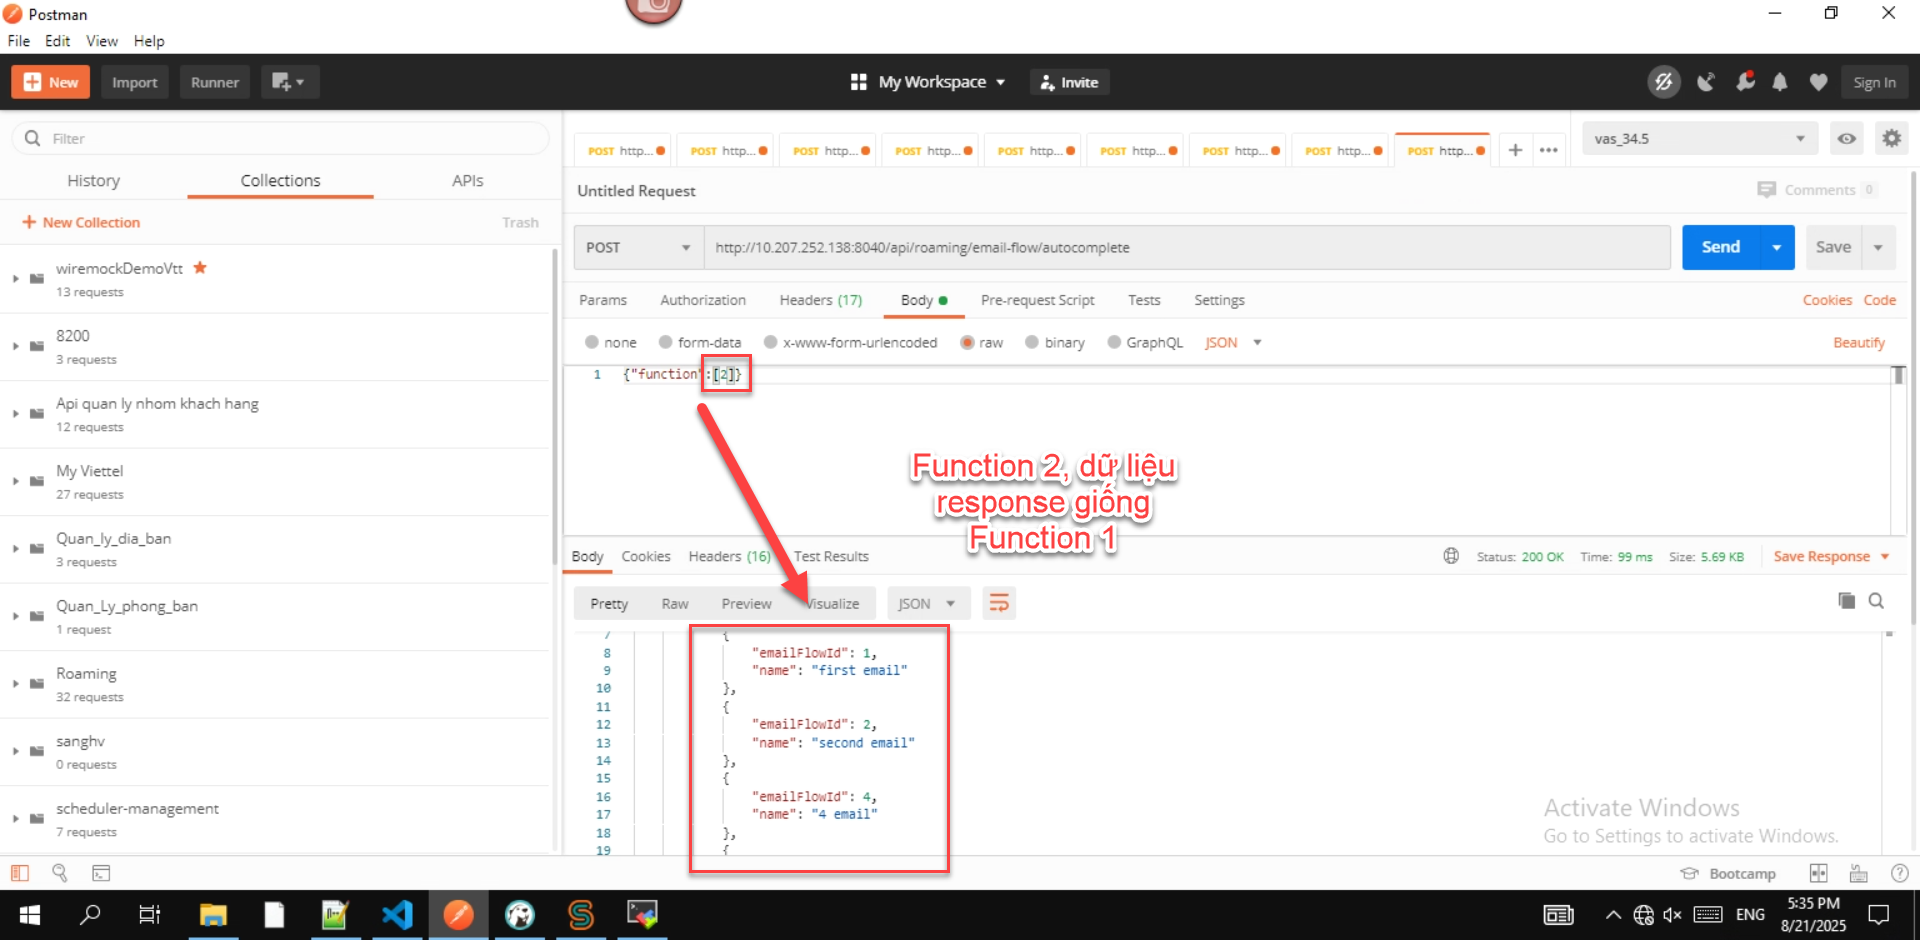Open new tab with plus icon
The image size is (1920, 940).
pyautogui.click(x=1515, y=150)
